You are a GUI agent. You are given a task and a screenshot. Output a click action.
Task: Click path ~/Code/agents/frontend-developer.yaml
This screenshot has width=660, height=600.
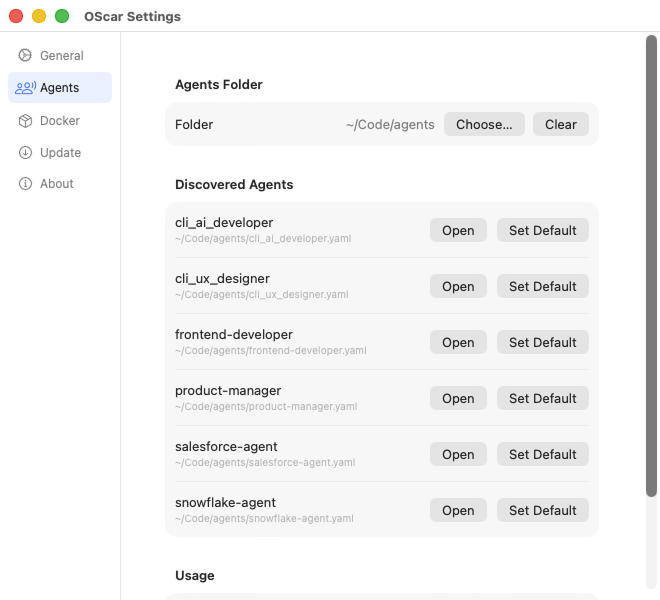pos(271,350)
